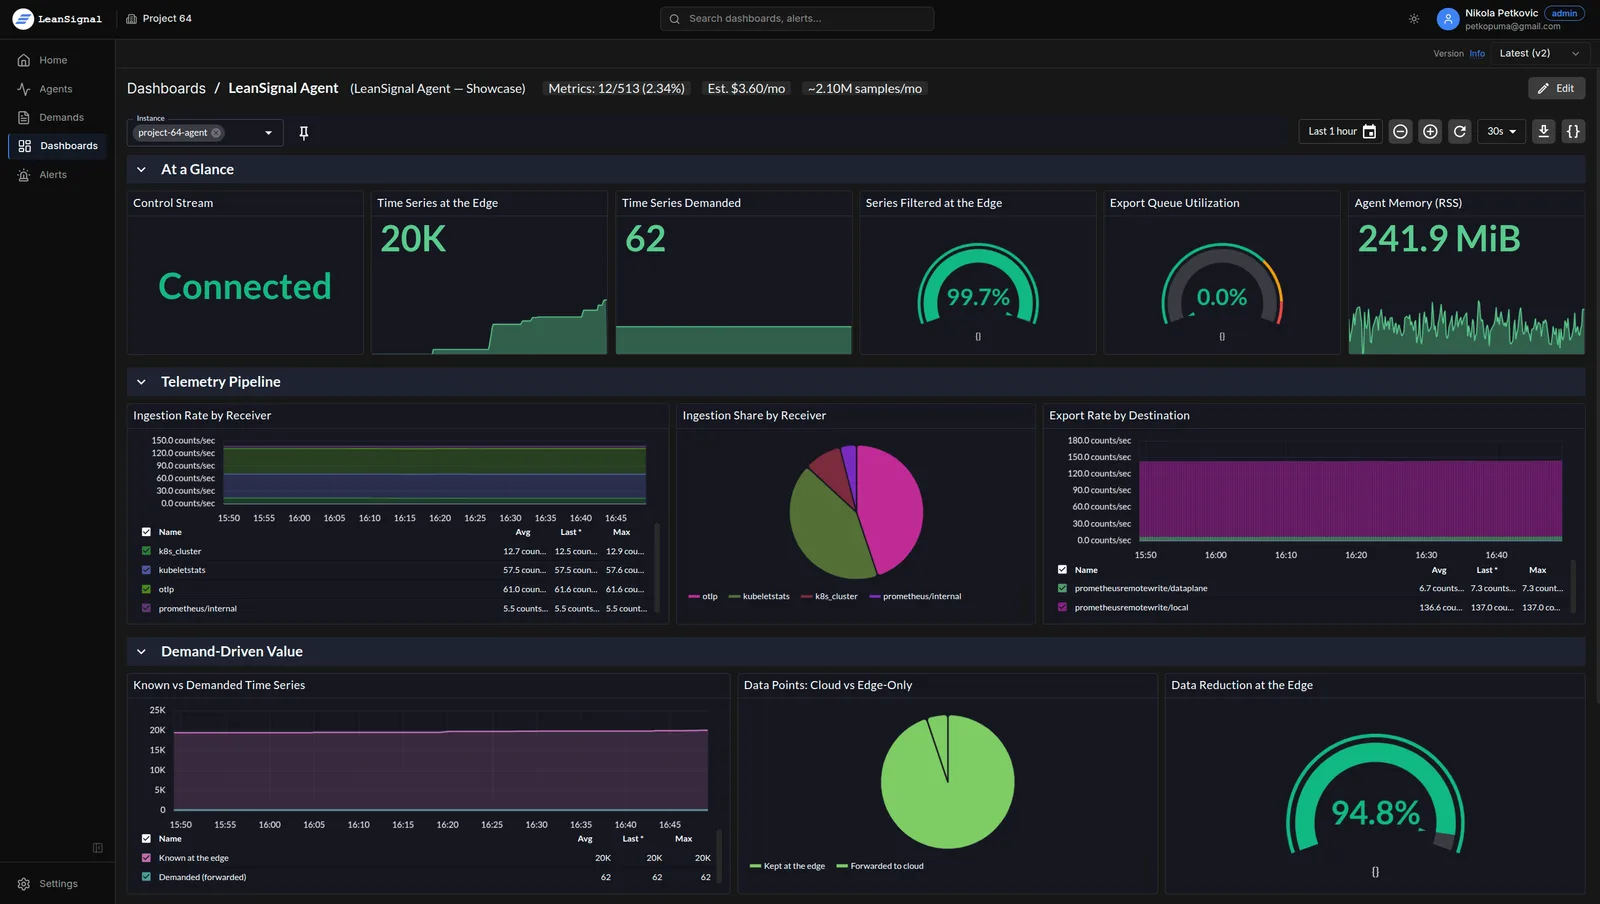Open the Version Latest (v2) dropdown
Viewport: 1600px width, 904px height.
point(1539,54)
